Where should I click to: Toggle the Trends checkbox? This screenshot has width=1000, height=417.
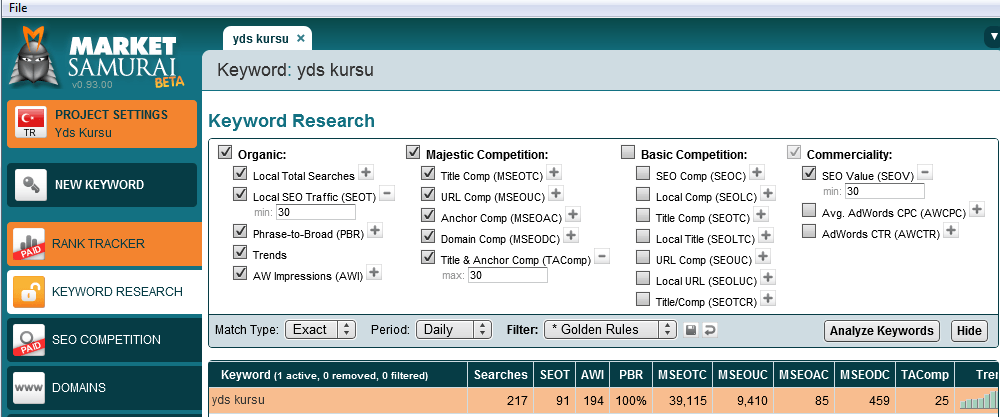[240, 254]
